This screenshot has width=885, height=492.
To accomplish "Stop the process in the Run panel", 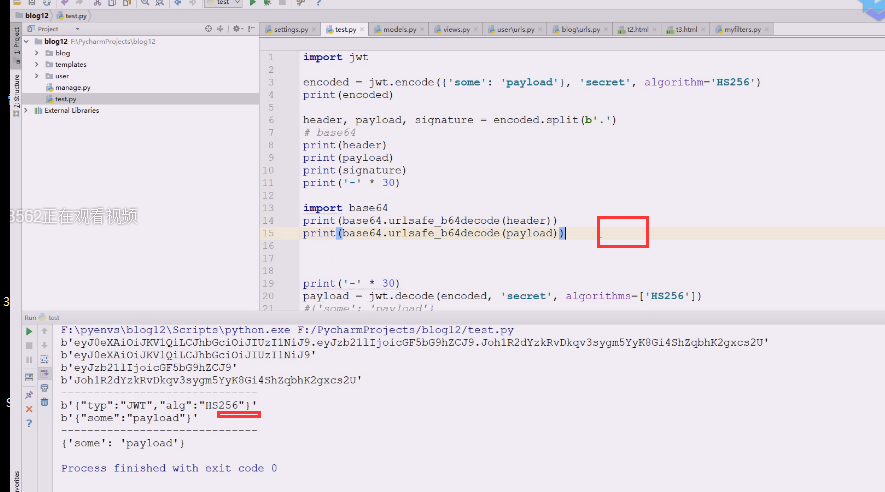I will tap(29, 345).
